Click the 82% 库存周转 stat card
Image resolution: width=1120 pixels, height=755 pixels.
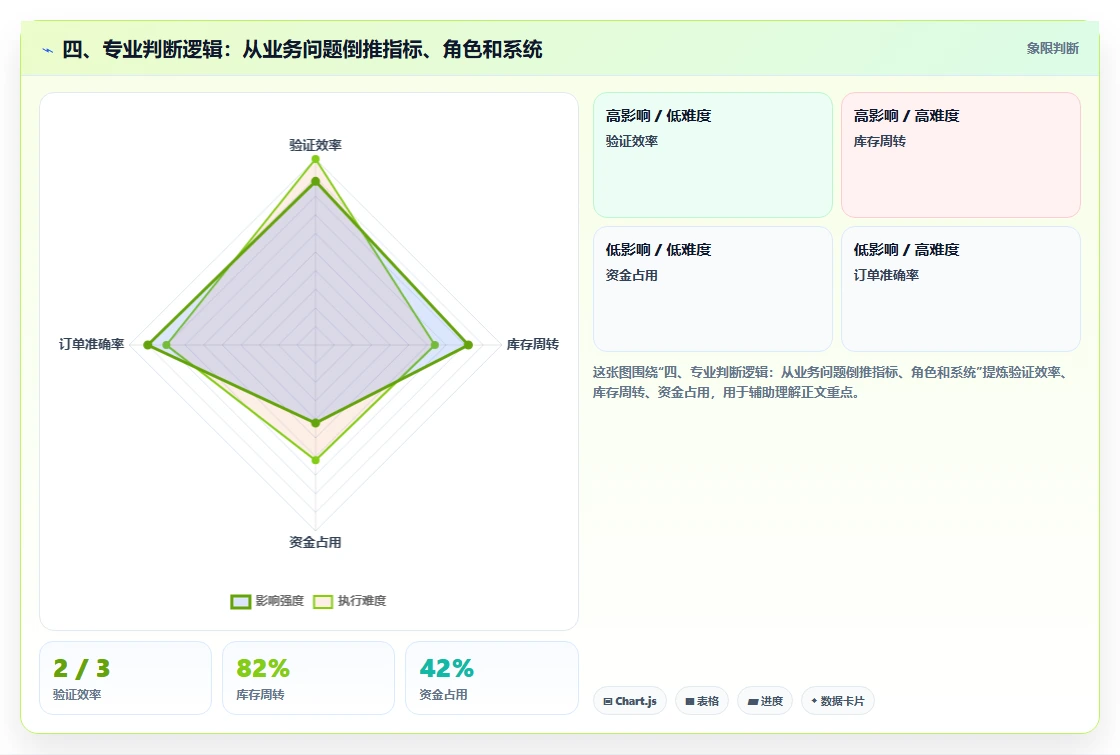[309, 678]
